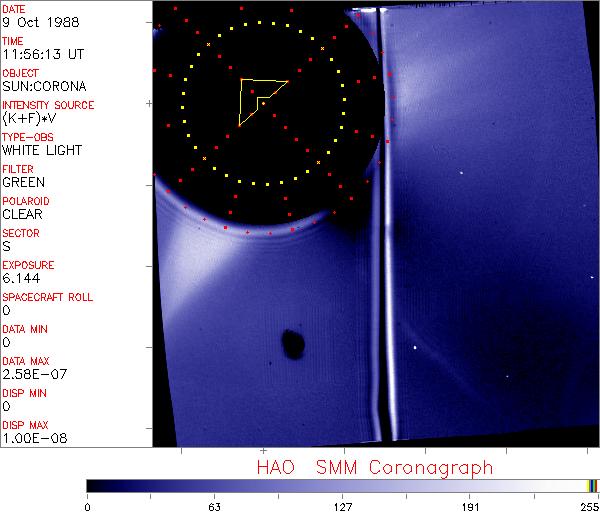Screen dimensions: 600x512
Task: Select the "GREEN" filter value
Action: tap(23, 182)
